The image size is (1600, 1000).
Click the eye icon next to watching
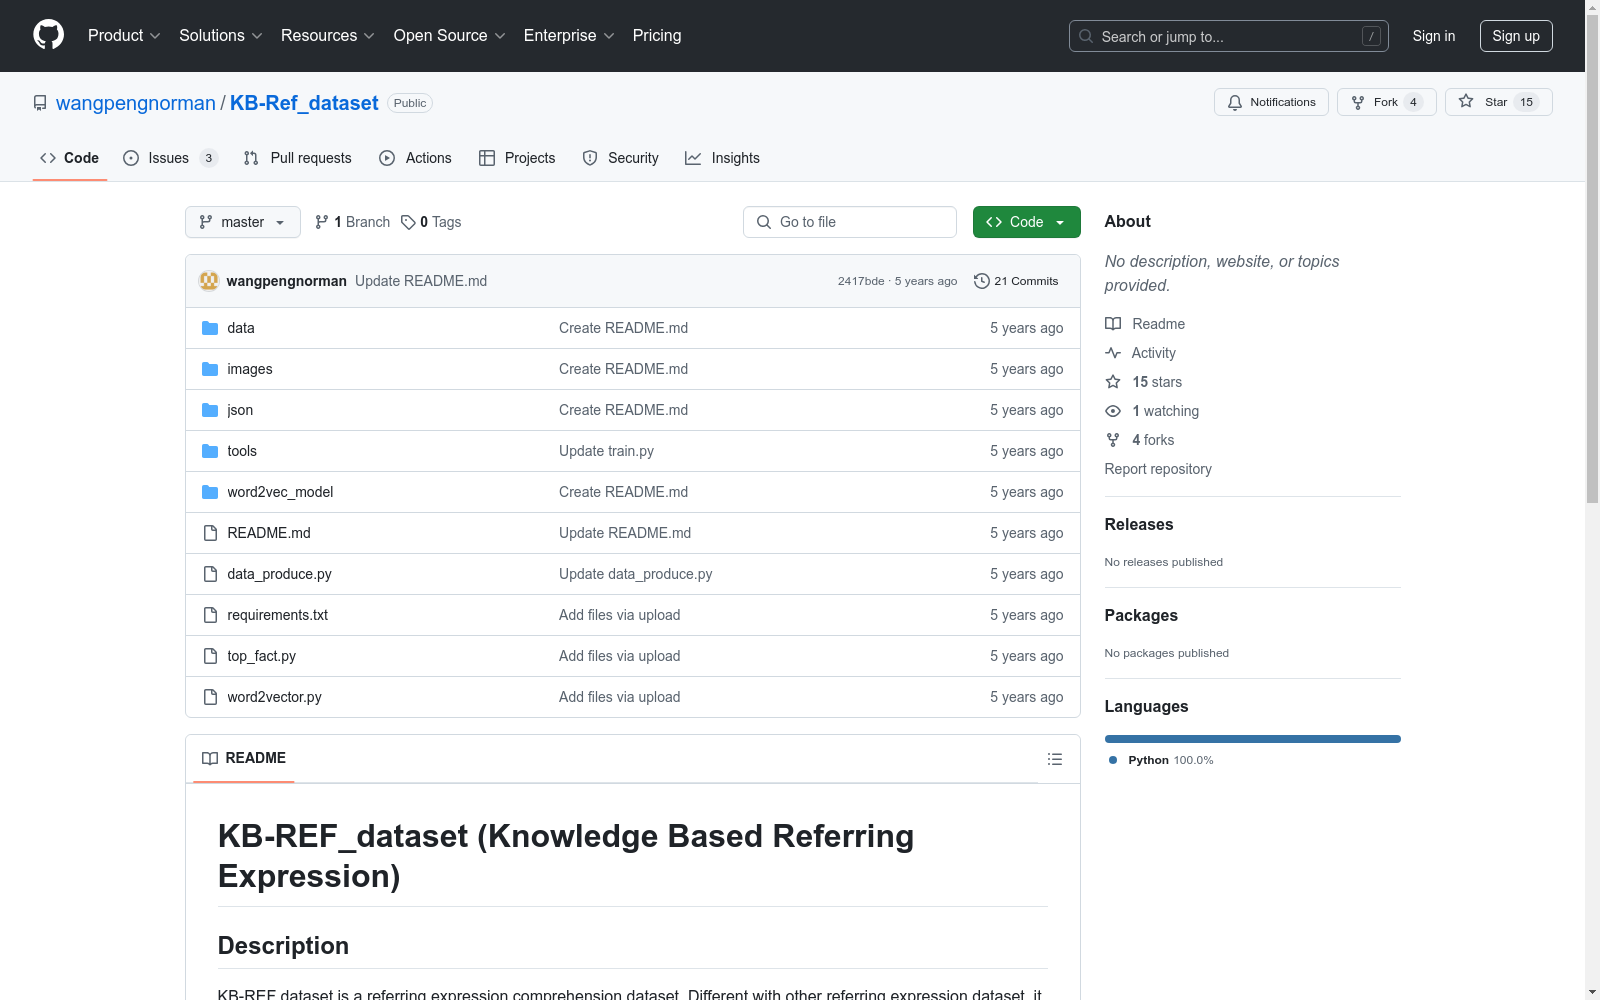click(1113, 411)
